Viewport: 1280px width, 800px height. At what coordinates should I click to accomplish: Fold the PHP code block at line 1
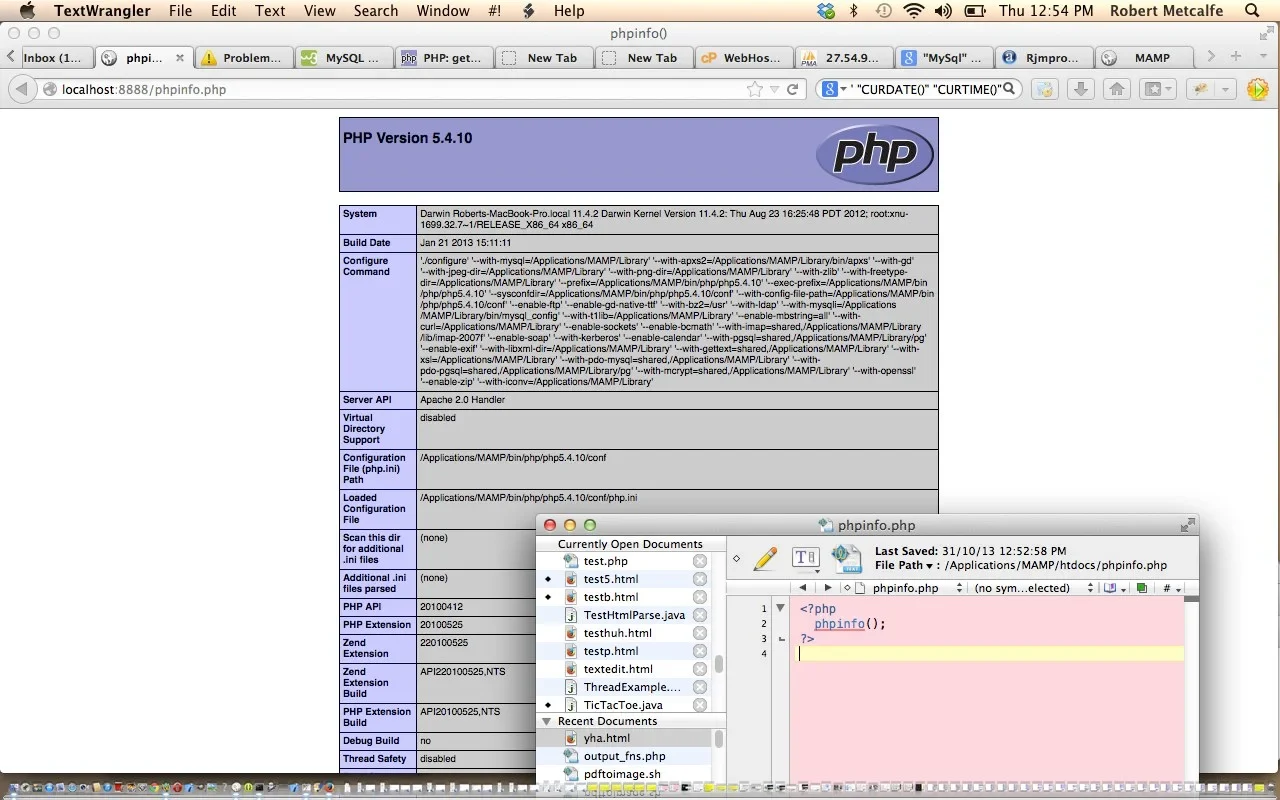click(780, 608)
